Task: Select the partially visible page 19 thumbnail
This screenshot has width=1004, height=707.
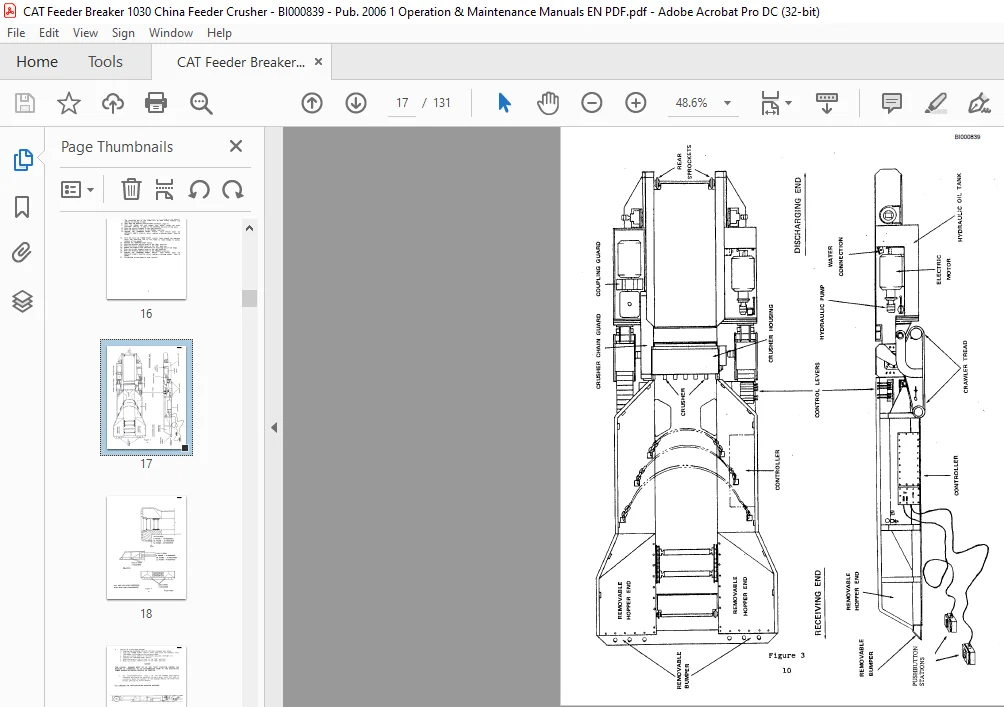Action: (x=146, y=676)
